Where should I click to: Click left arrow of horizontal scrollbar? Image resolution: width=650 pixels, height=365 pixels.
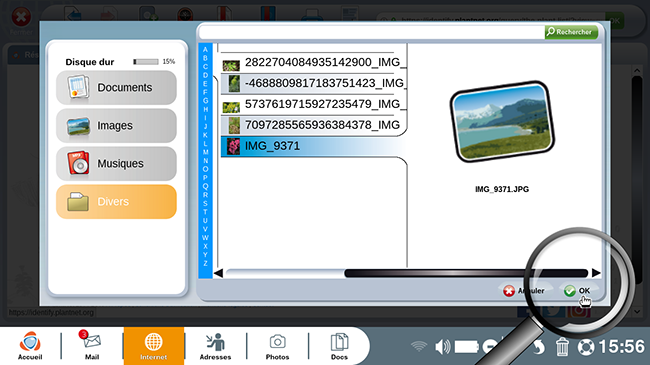click(218, 273)
